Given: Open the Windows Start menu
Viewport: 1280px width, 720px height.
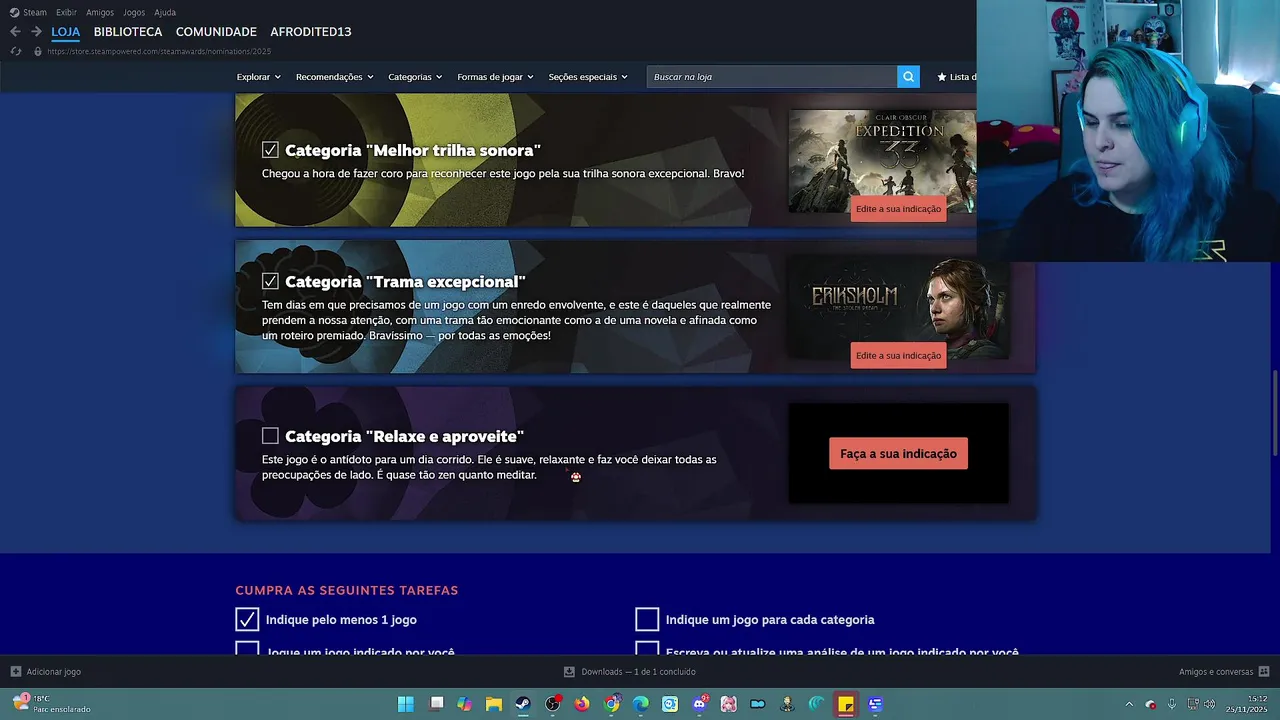Looking at the screenshot, I should coord(405,704).
